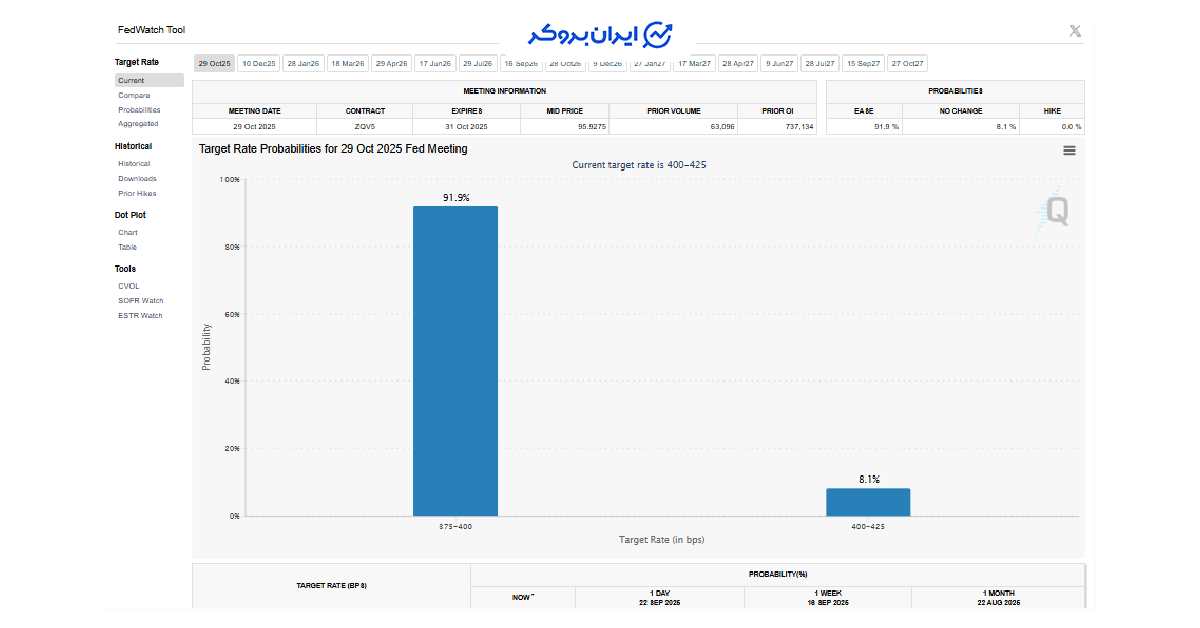Select the 27 Oct27 meeting tab
Screen dimensions: 1200x628
[907, 63]
